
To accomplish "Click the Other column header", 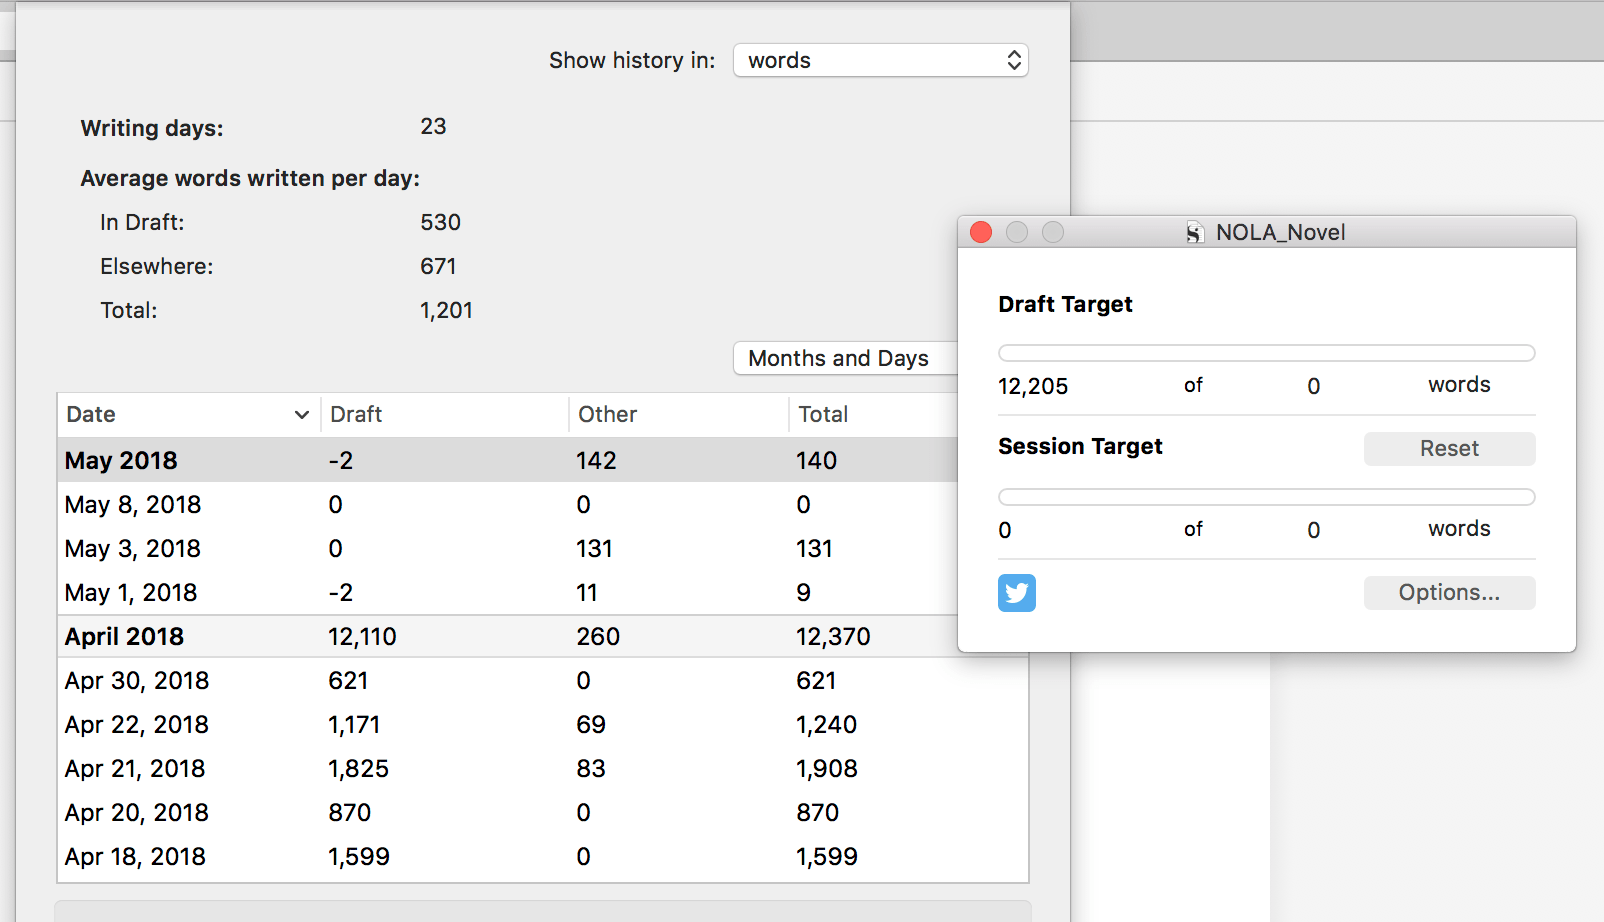I will pos(607,415).
